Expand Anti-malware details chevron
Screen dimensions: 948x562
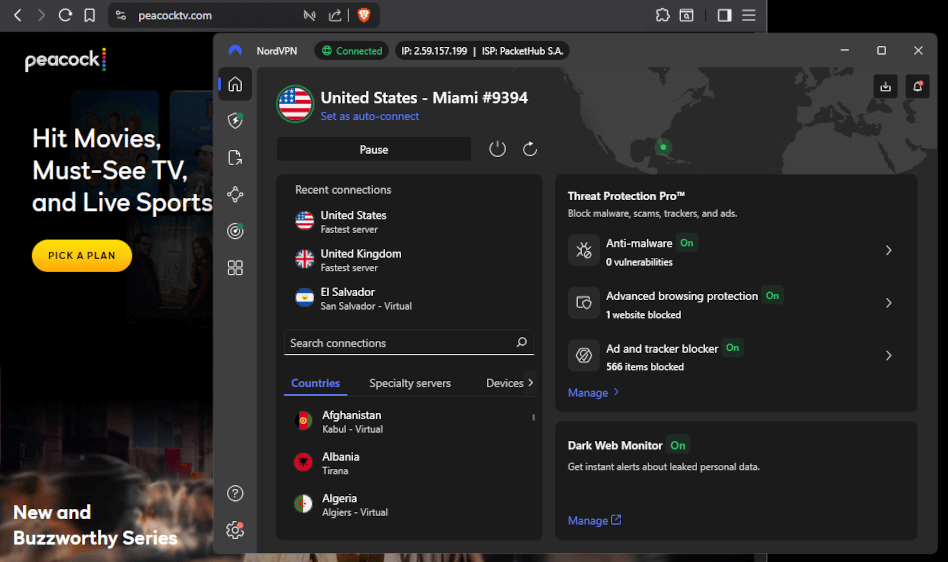888,251
